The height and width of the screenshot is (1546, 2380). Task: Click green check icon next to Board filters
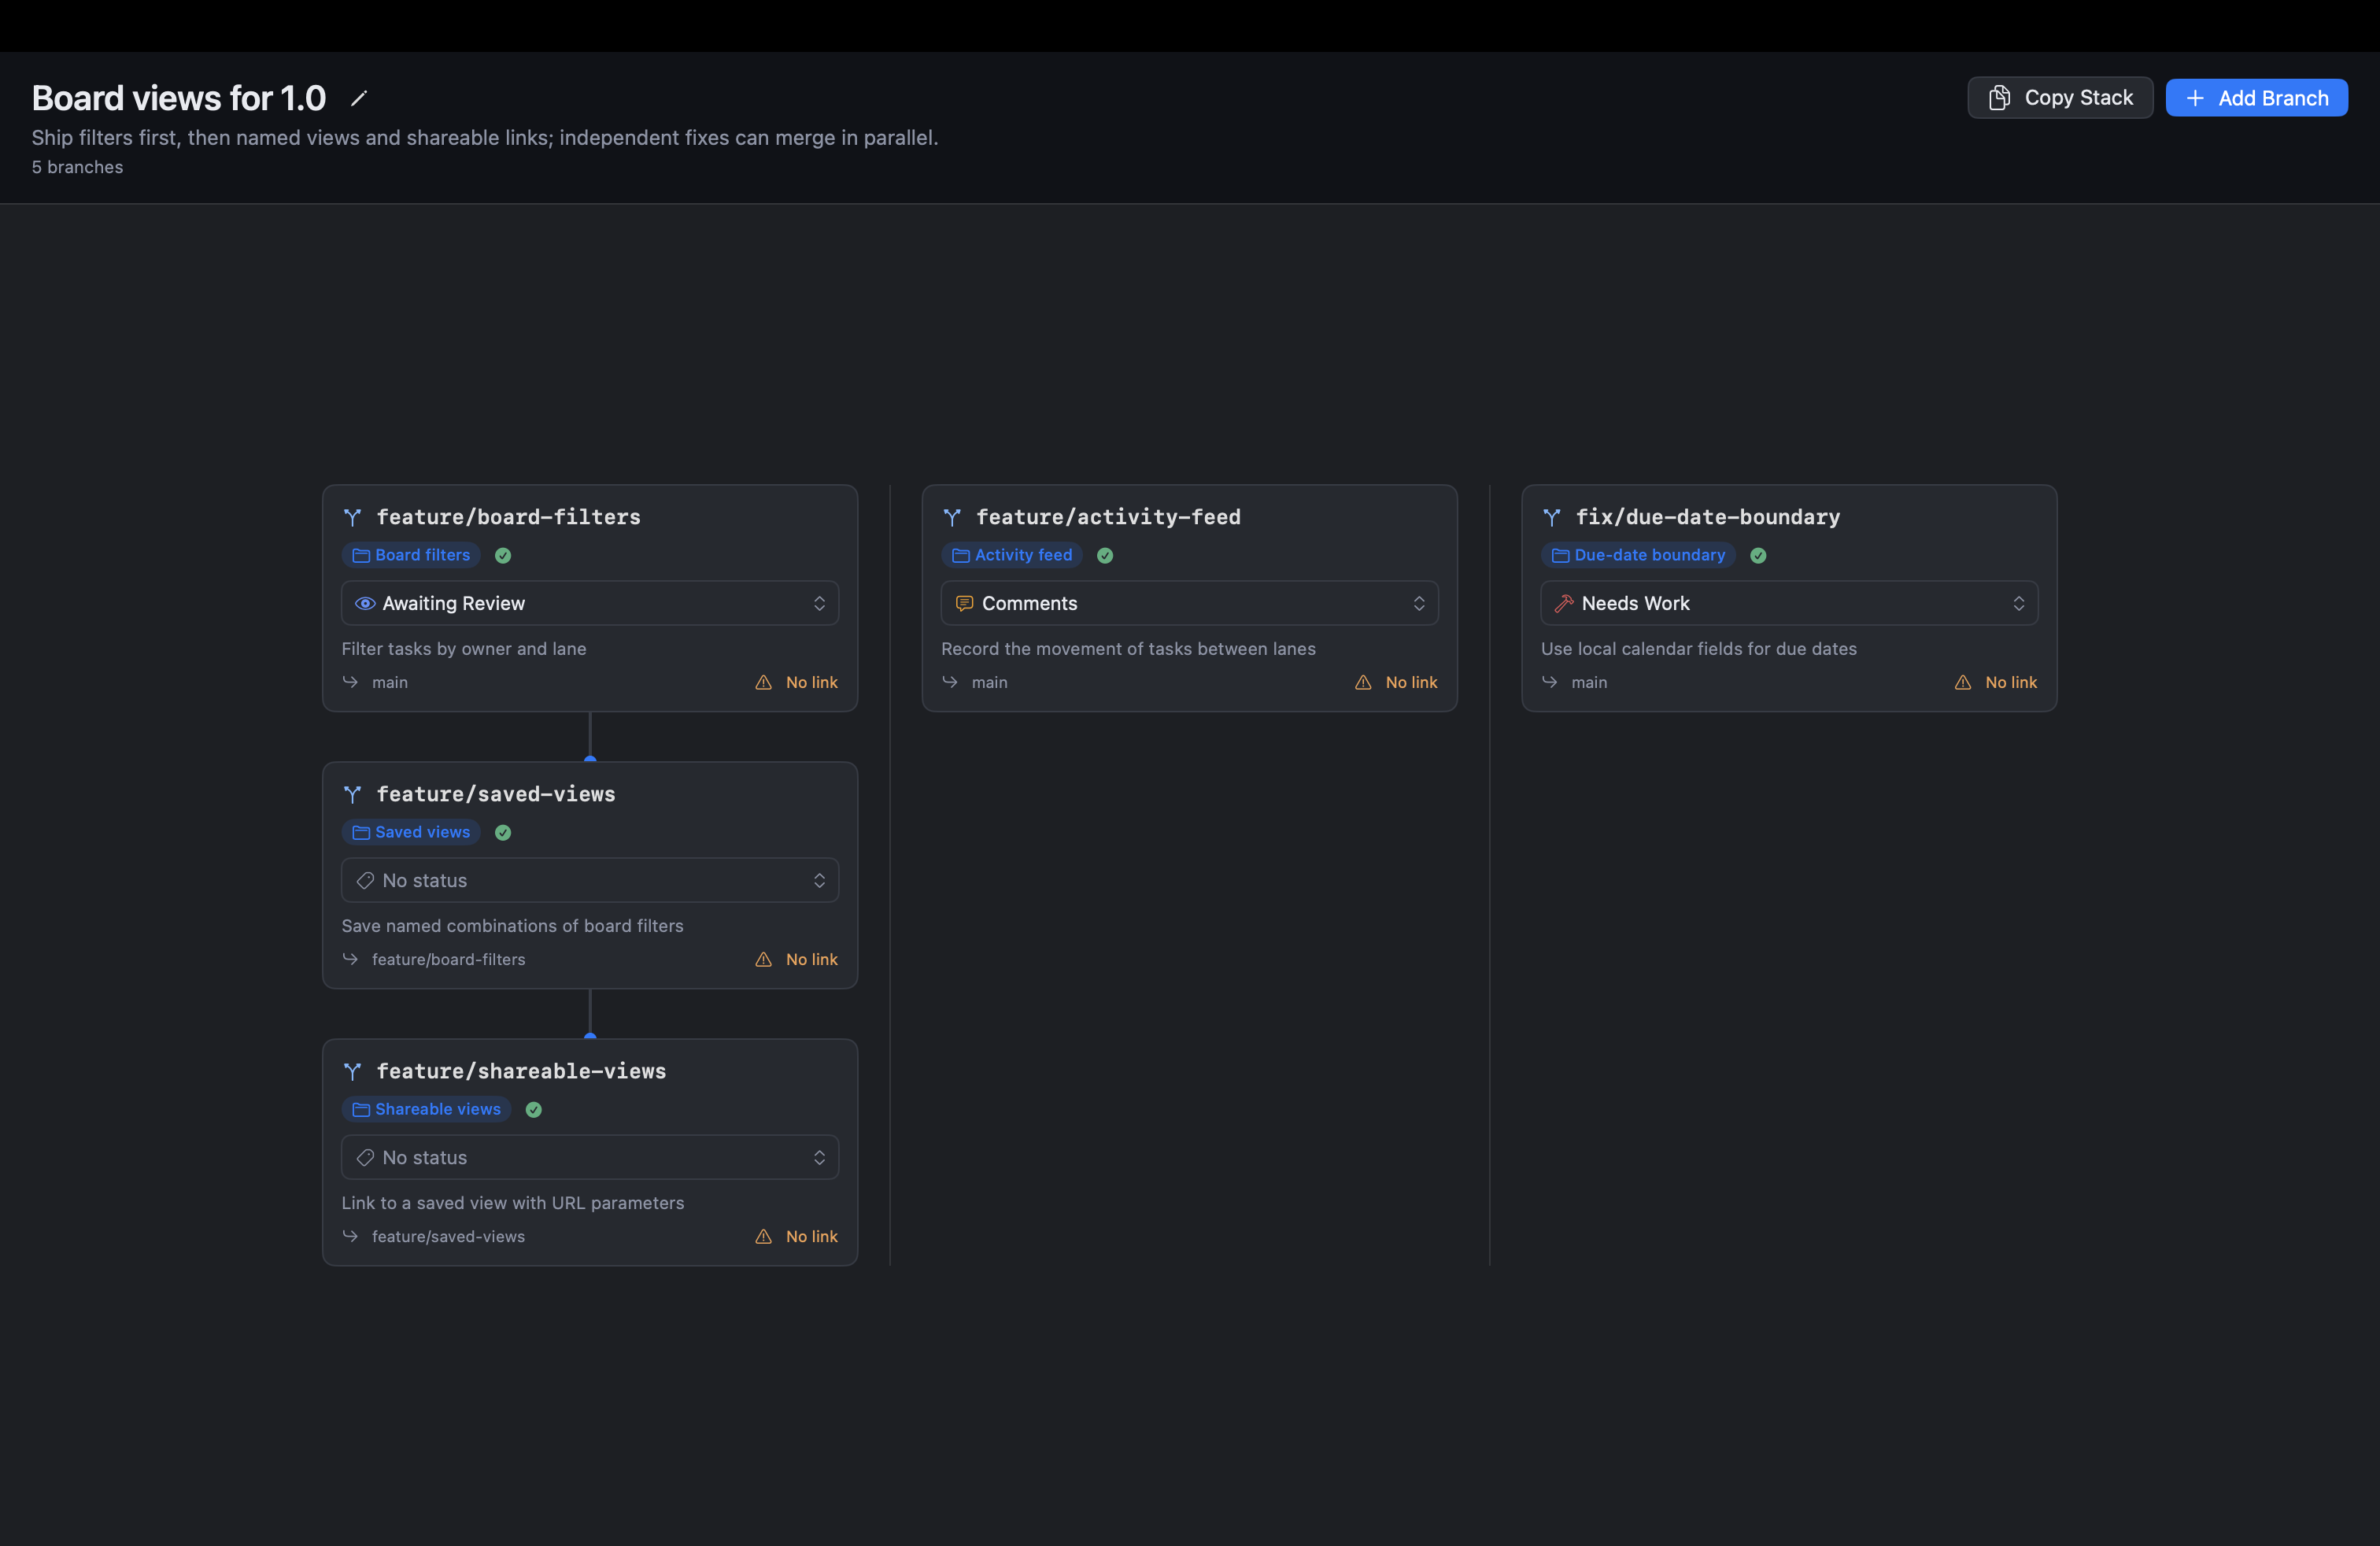(503, 555)
